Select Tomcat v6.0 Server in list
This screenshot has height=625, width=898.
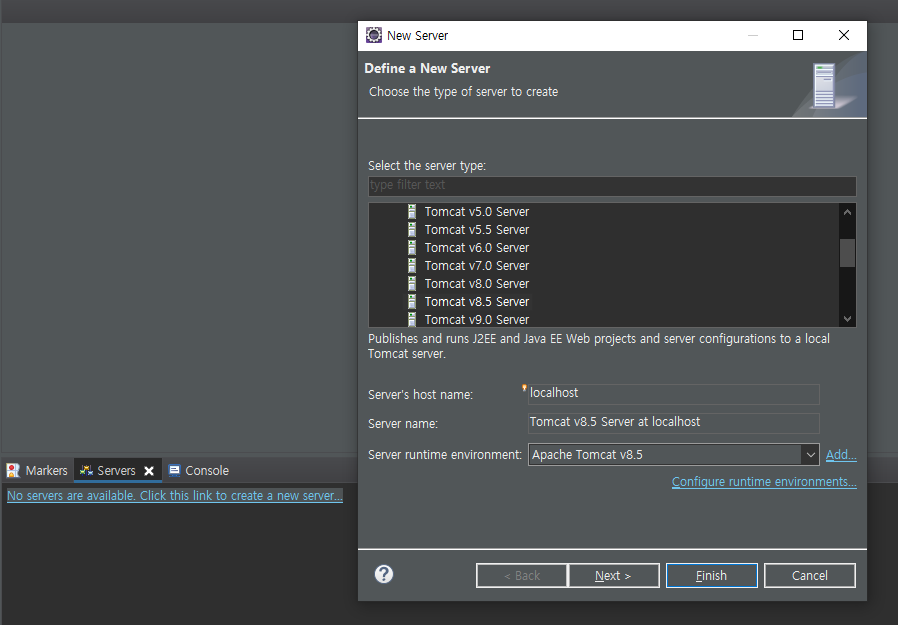click(476, 247)
